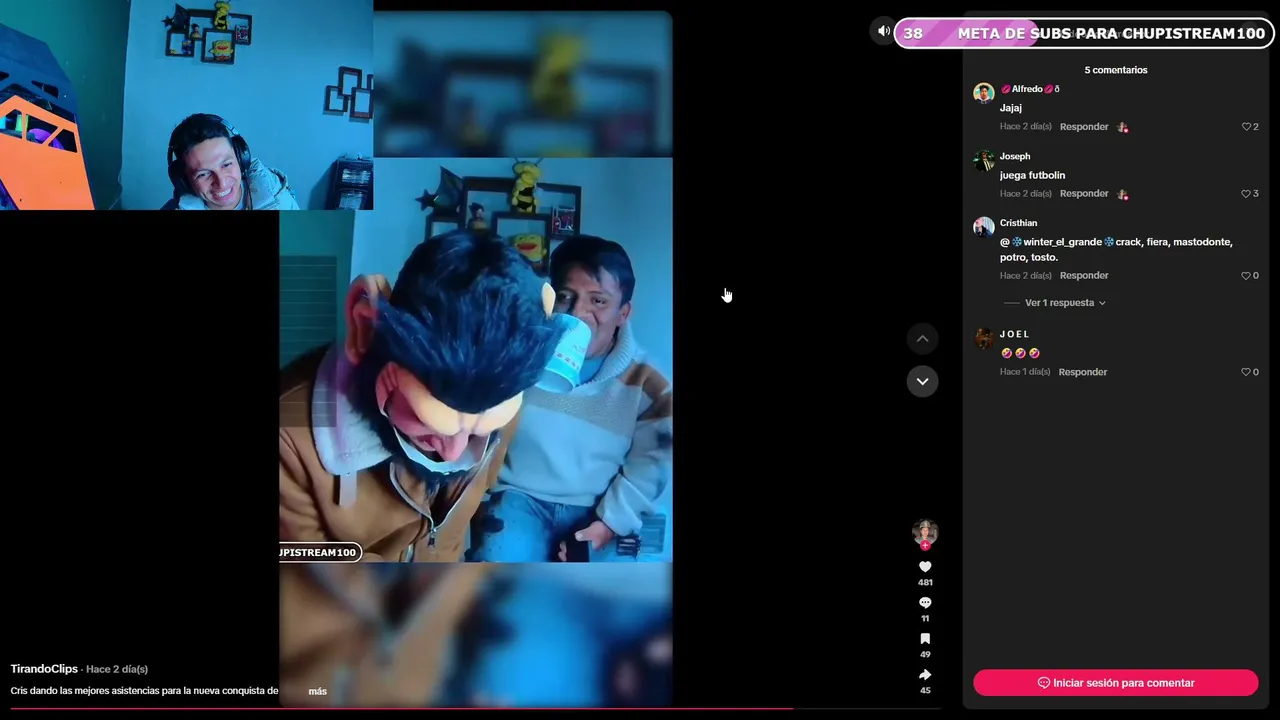Reply to JOEL's comment via Responder

1083,372
